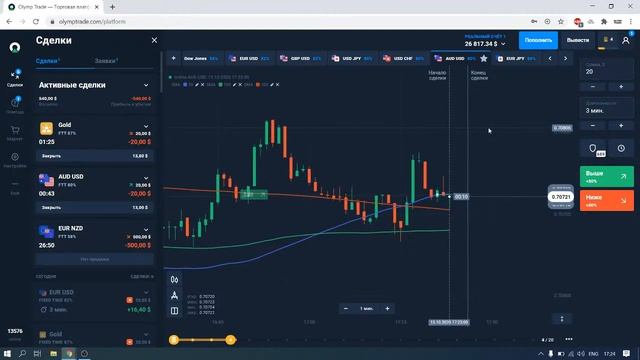Open the Сделки sidebar icon
The height and width of the screenshot is (360, 640).
tap(15, 78)
